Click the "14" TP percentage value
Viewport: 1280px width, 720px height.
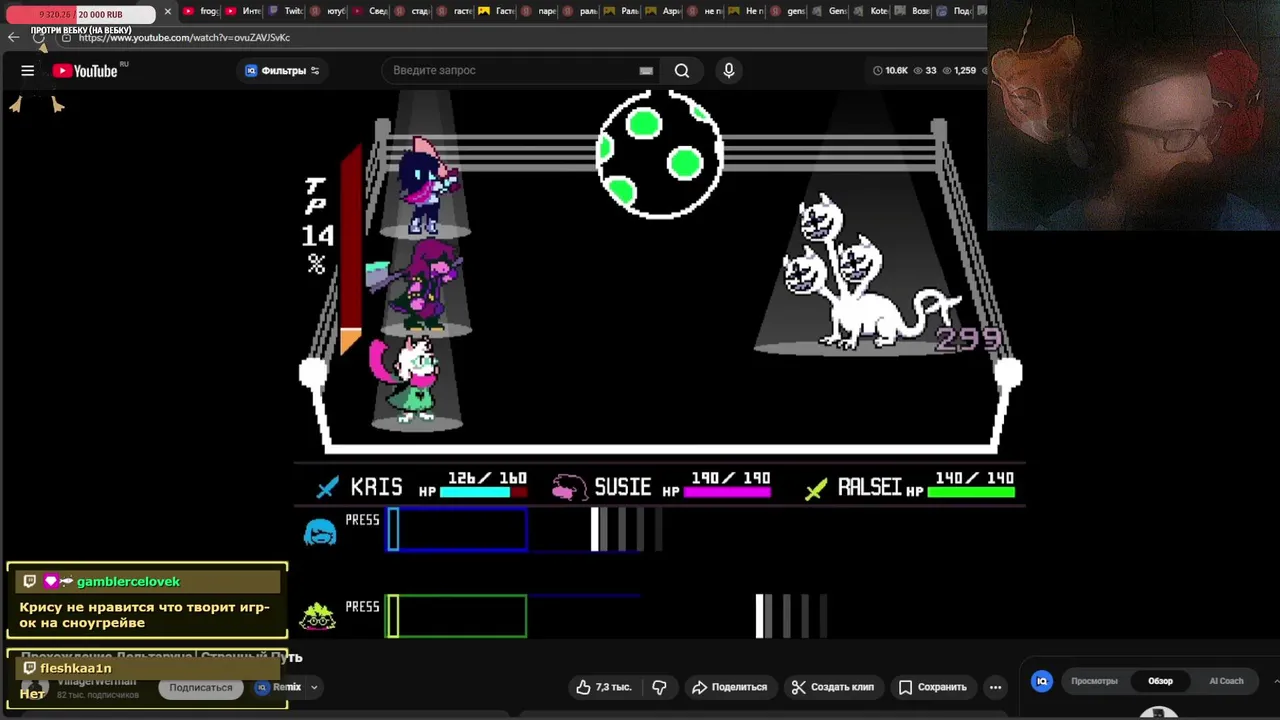click(318, 236)
